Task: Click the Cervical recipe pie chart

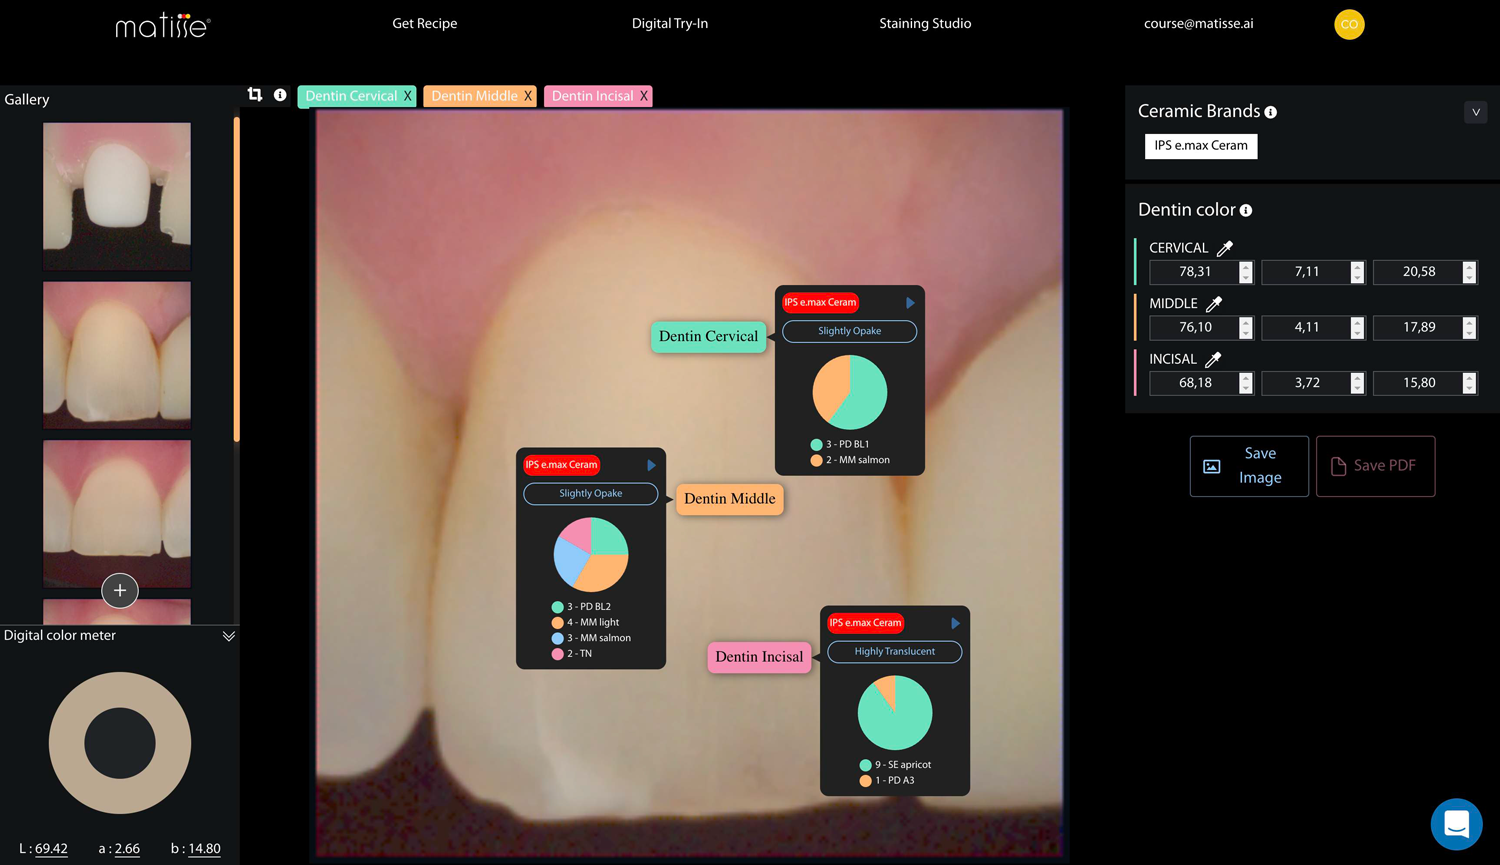Action: pos(850,392)
